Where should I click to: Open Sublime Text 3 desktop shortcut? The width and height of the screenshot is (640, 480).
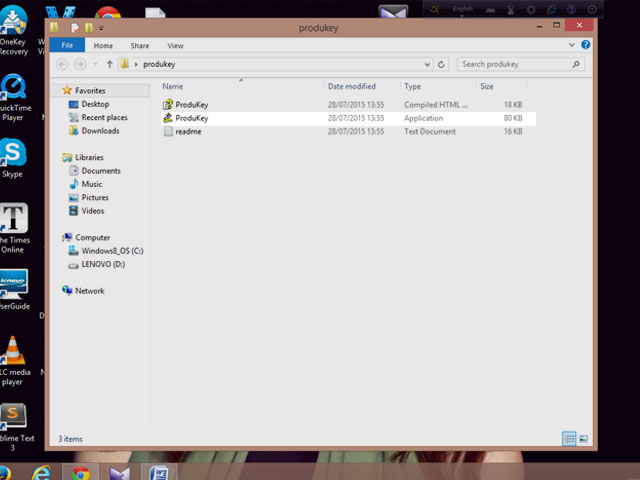16,427
